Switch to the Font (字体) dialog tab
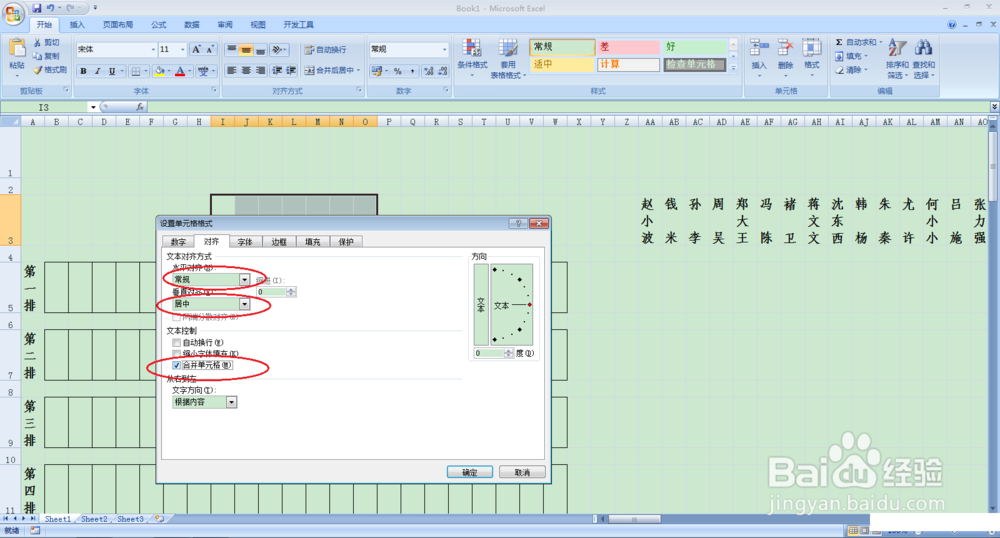 (245, 242)
